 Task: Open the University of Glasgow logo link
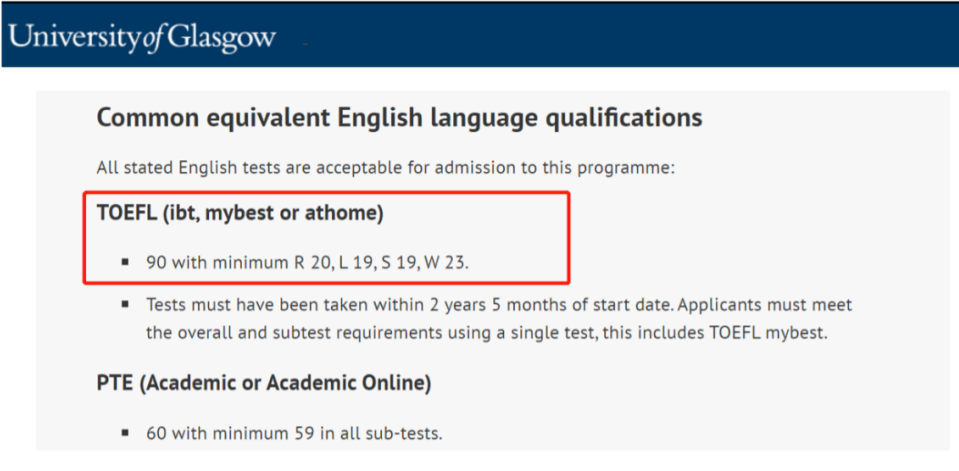pyautogui.click(x=143, y=38)
